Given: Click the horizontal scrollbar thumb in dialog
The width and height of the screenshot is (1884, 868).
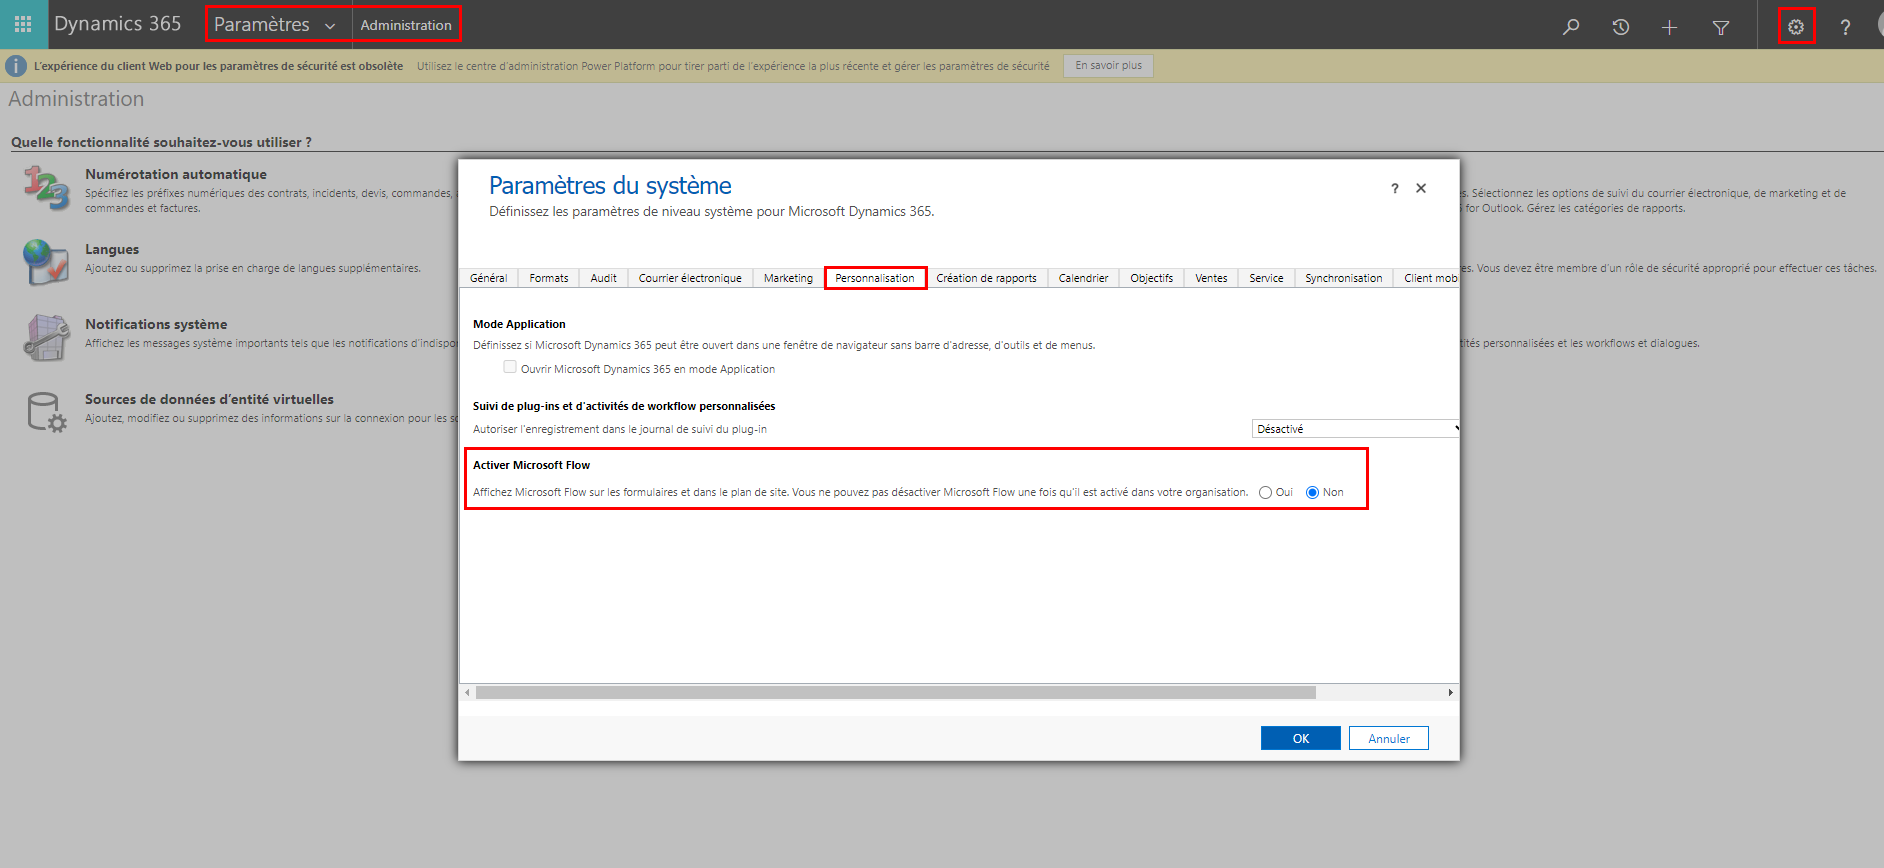Looking at the screenshot, I should point(896,692).
